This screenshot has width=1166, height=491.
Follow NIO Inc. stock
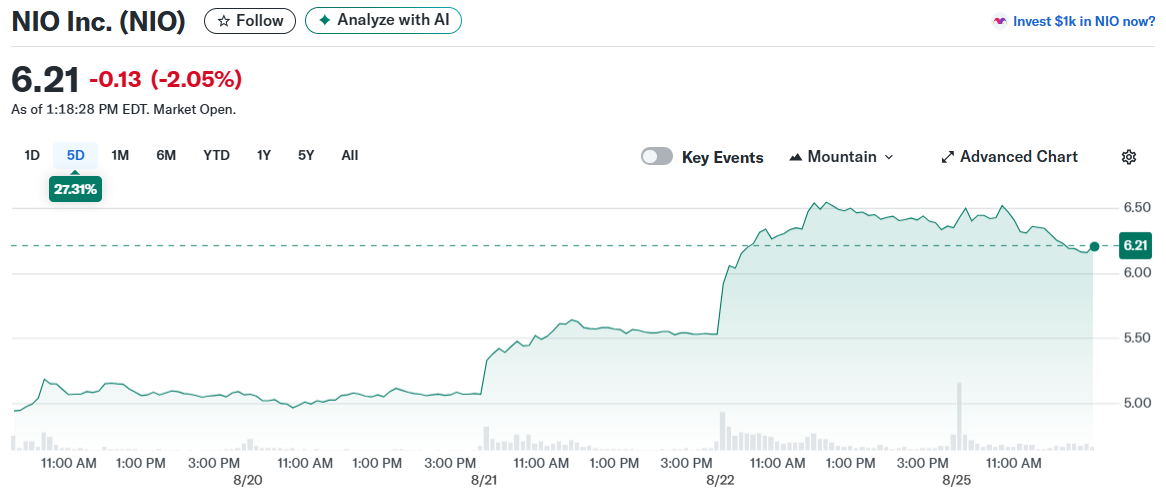point(250,21)
